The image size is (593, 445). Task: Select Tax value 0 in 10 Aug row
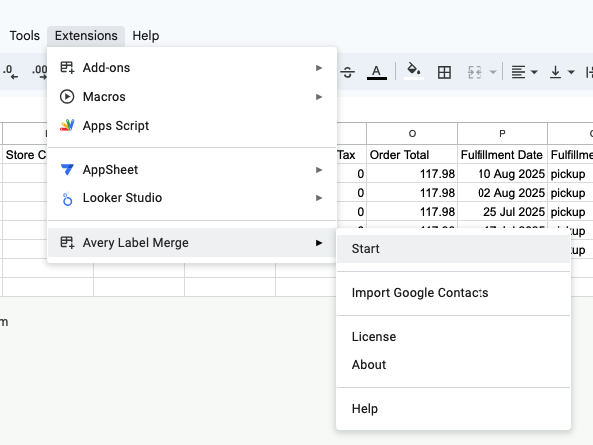[351, 174]
